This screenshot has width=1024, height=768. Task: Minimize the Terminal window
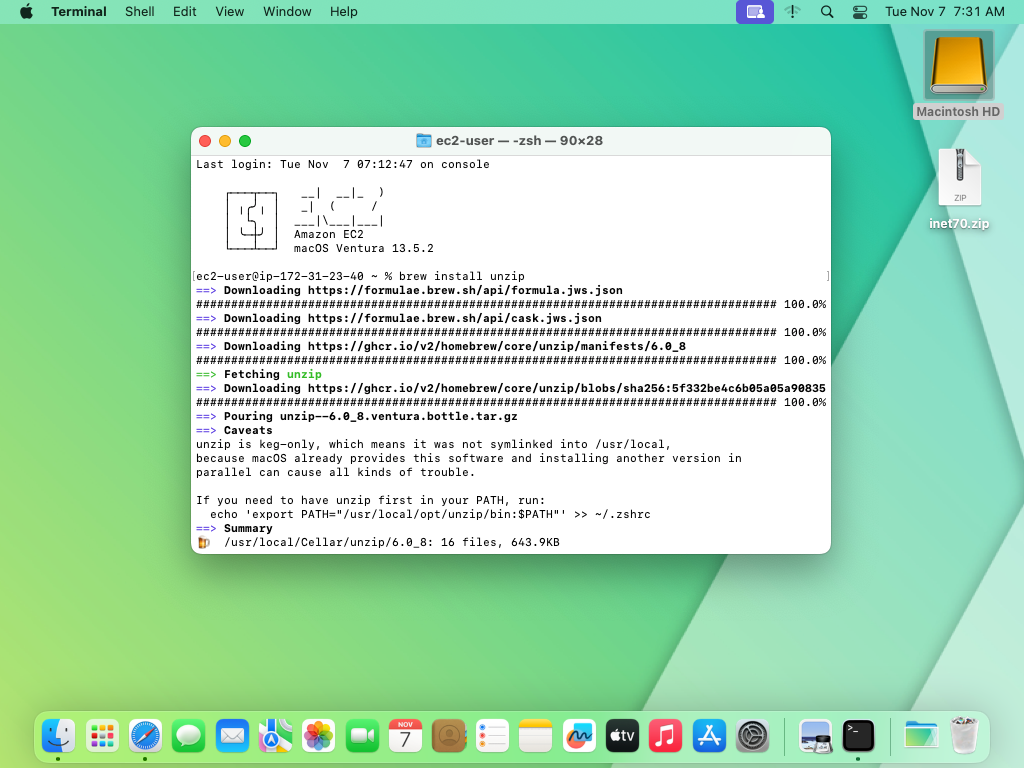tap(225, 141)
